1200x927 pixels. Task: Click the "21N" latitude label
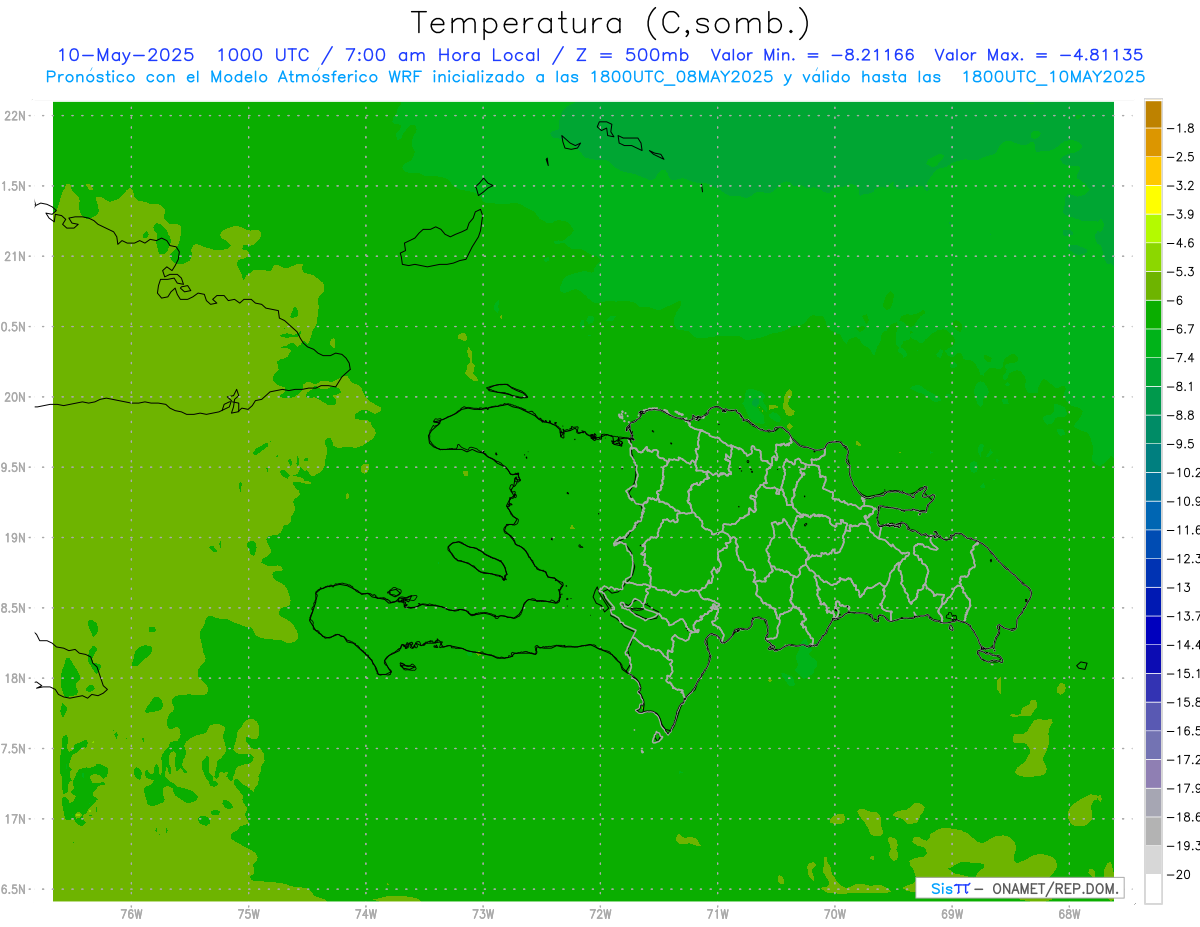16,257
